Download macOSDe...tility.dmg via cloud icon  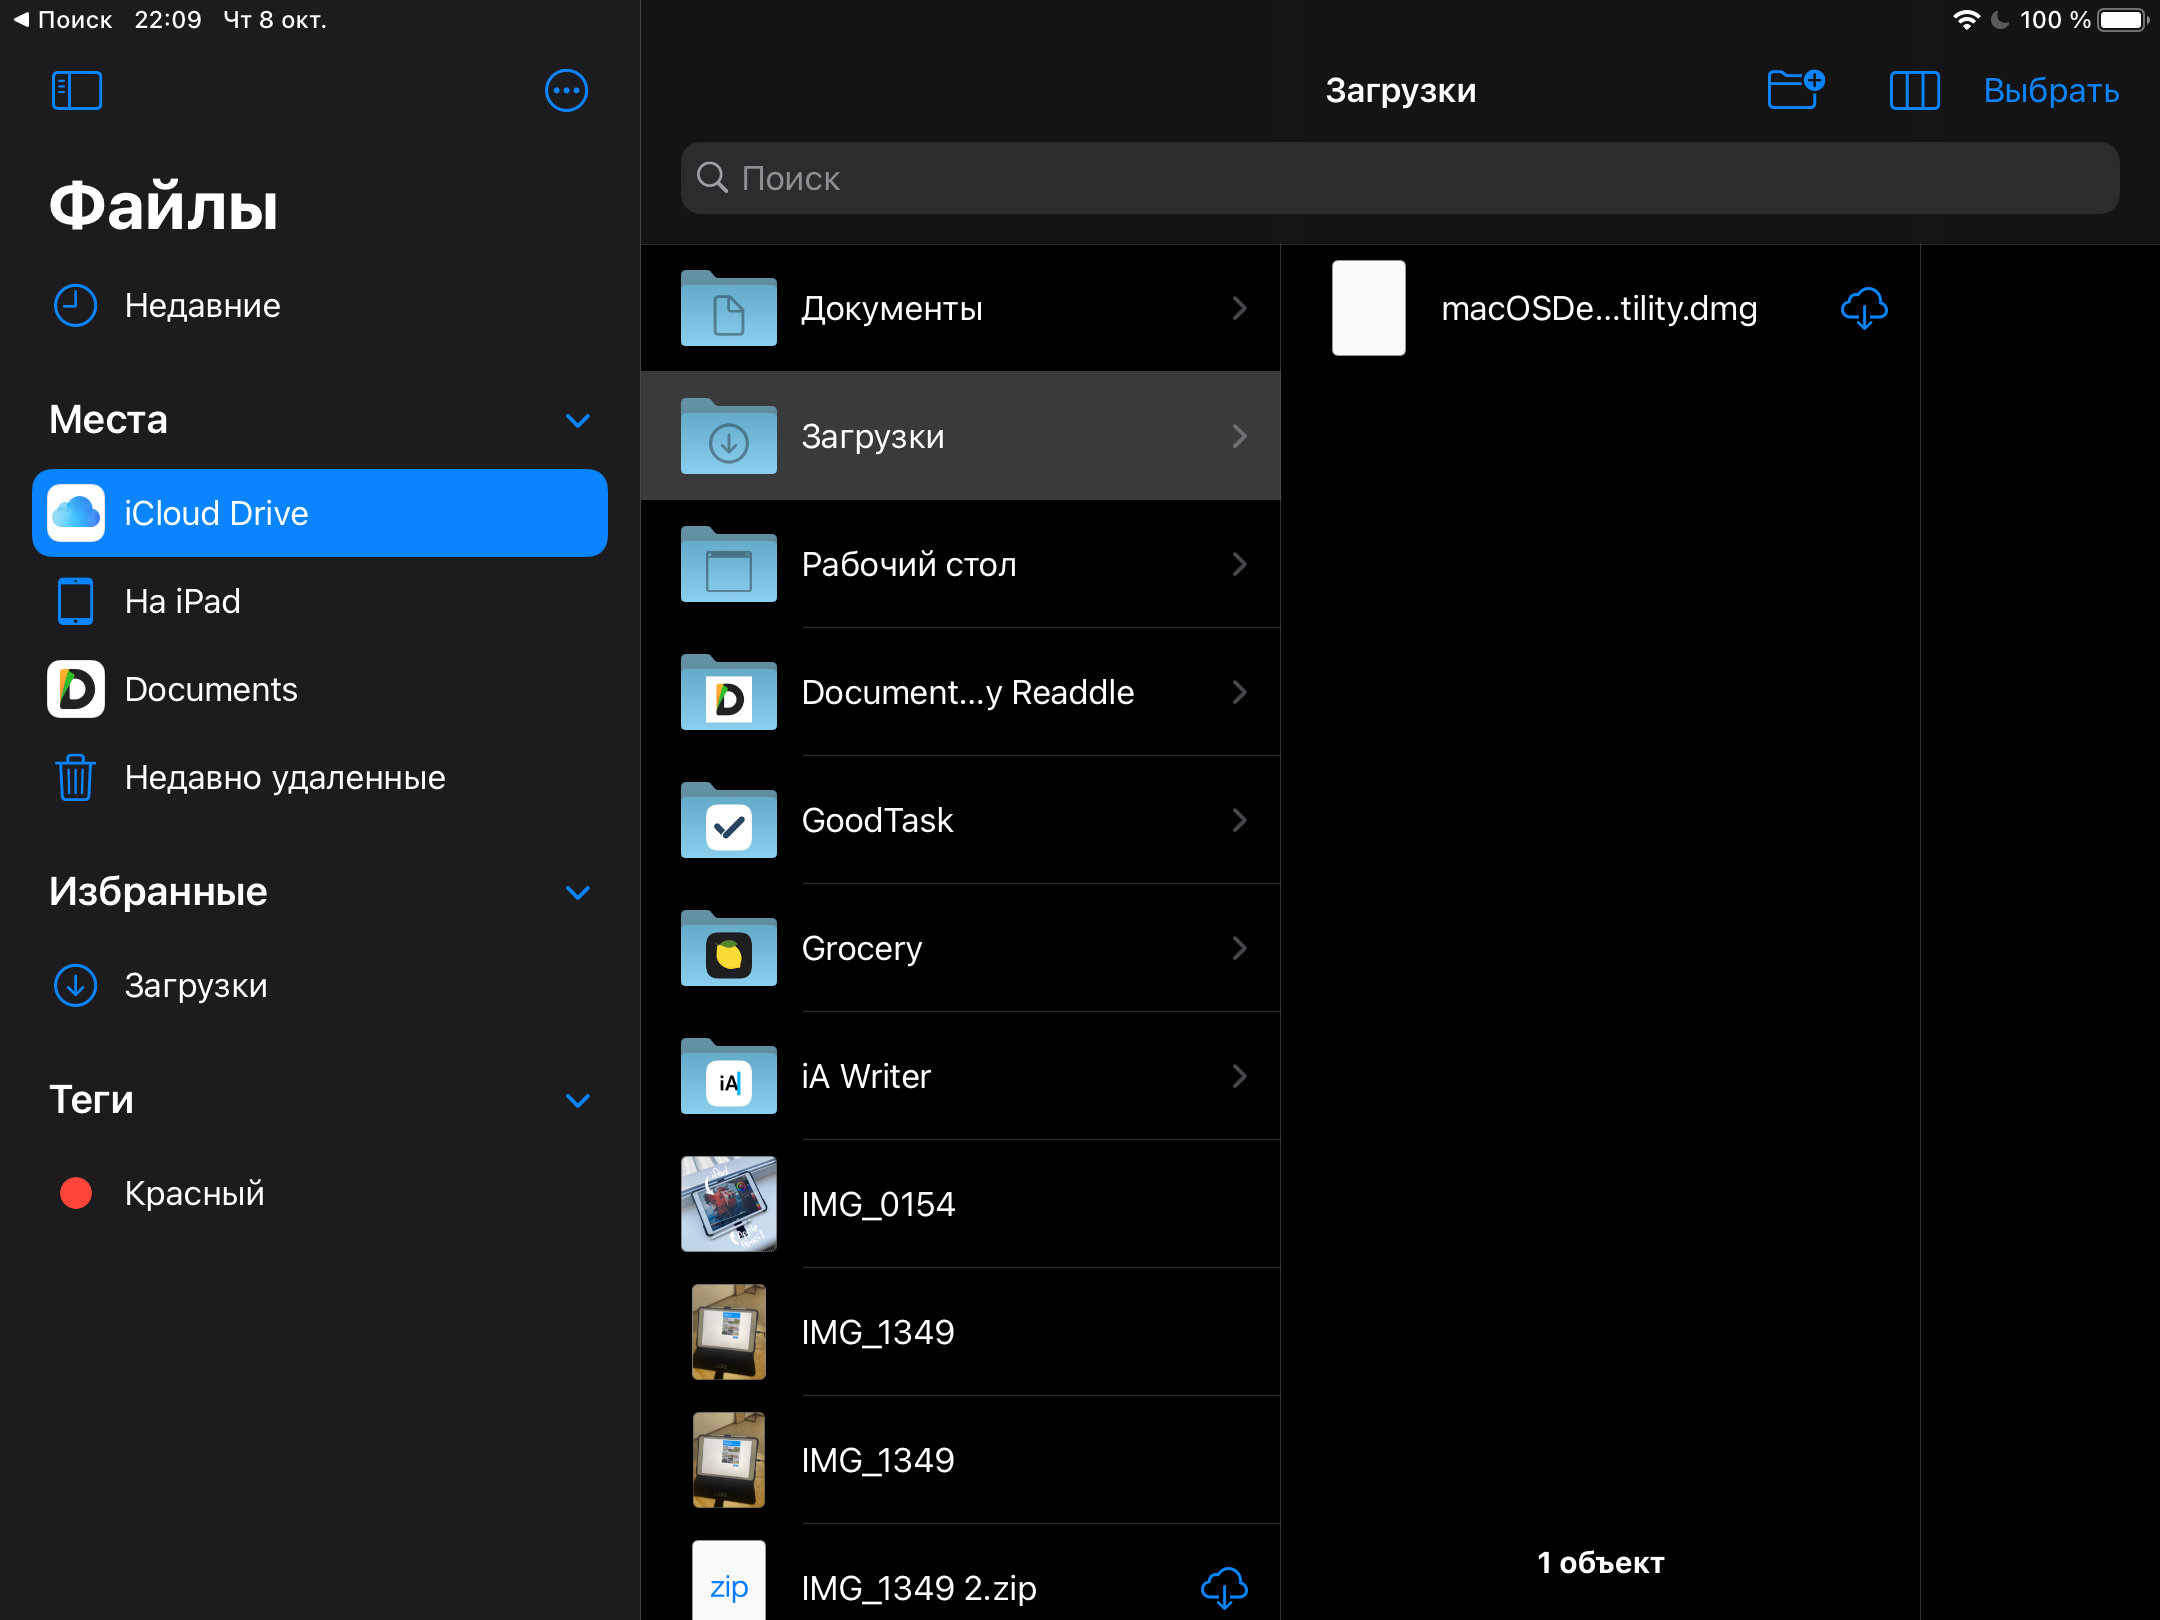tap(1863, 308)
